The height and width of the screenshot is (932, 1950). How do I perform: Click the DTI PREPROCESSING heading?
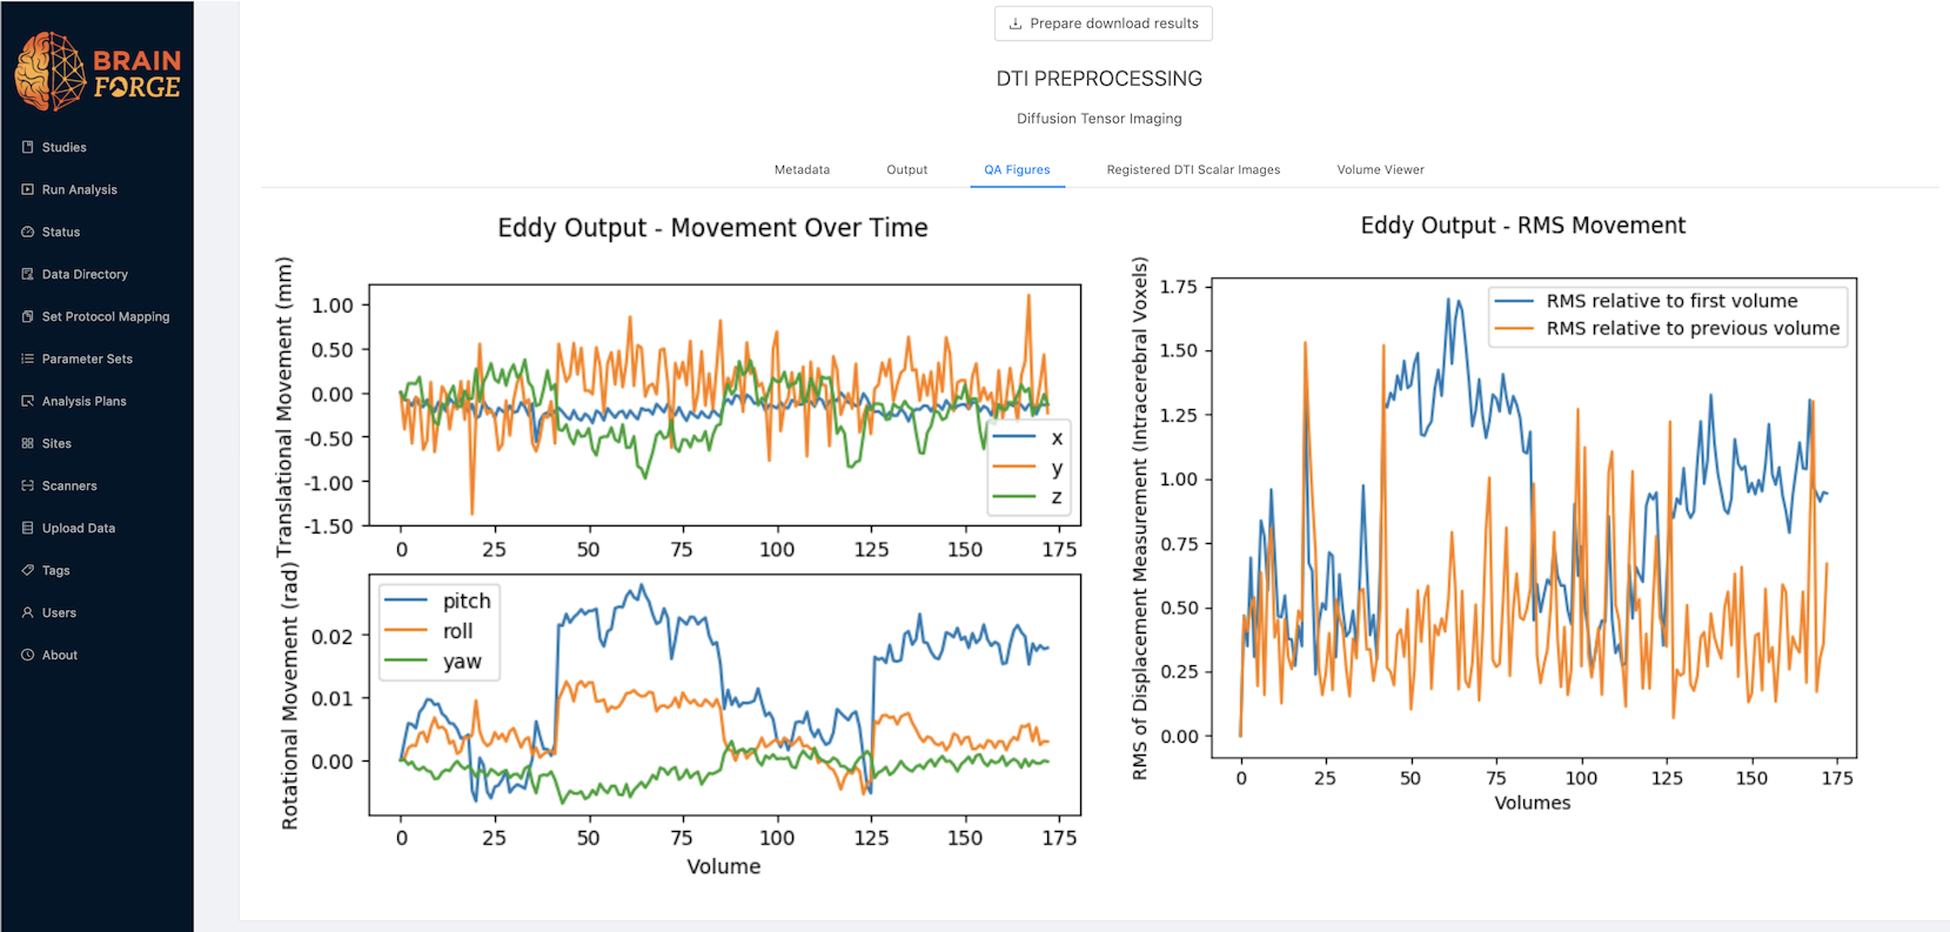click(x=1099, y=78)
